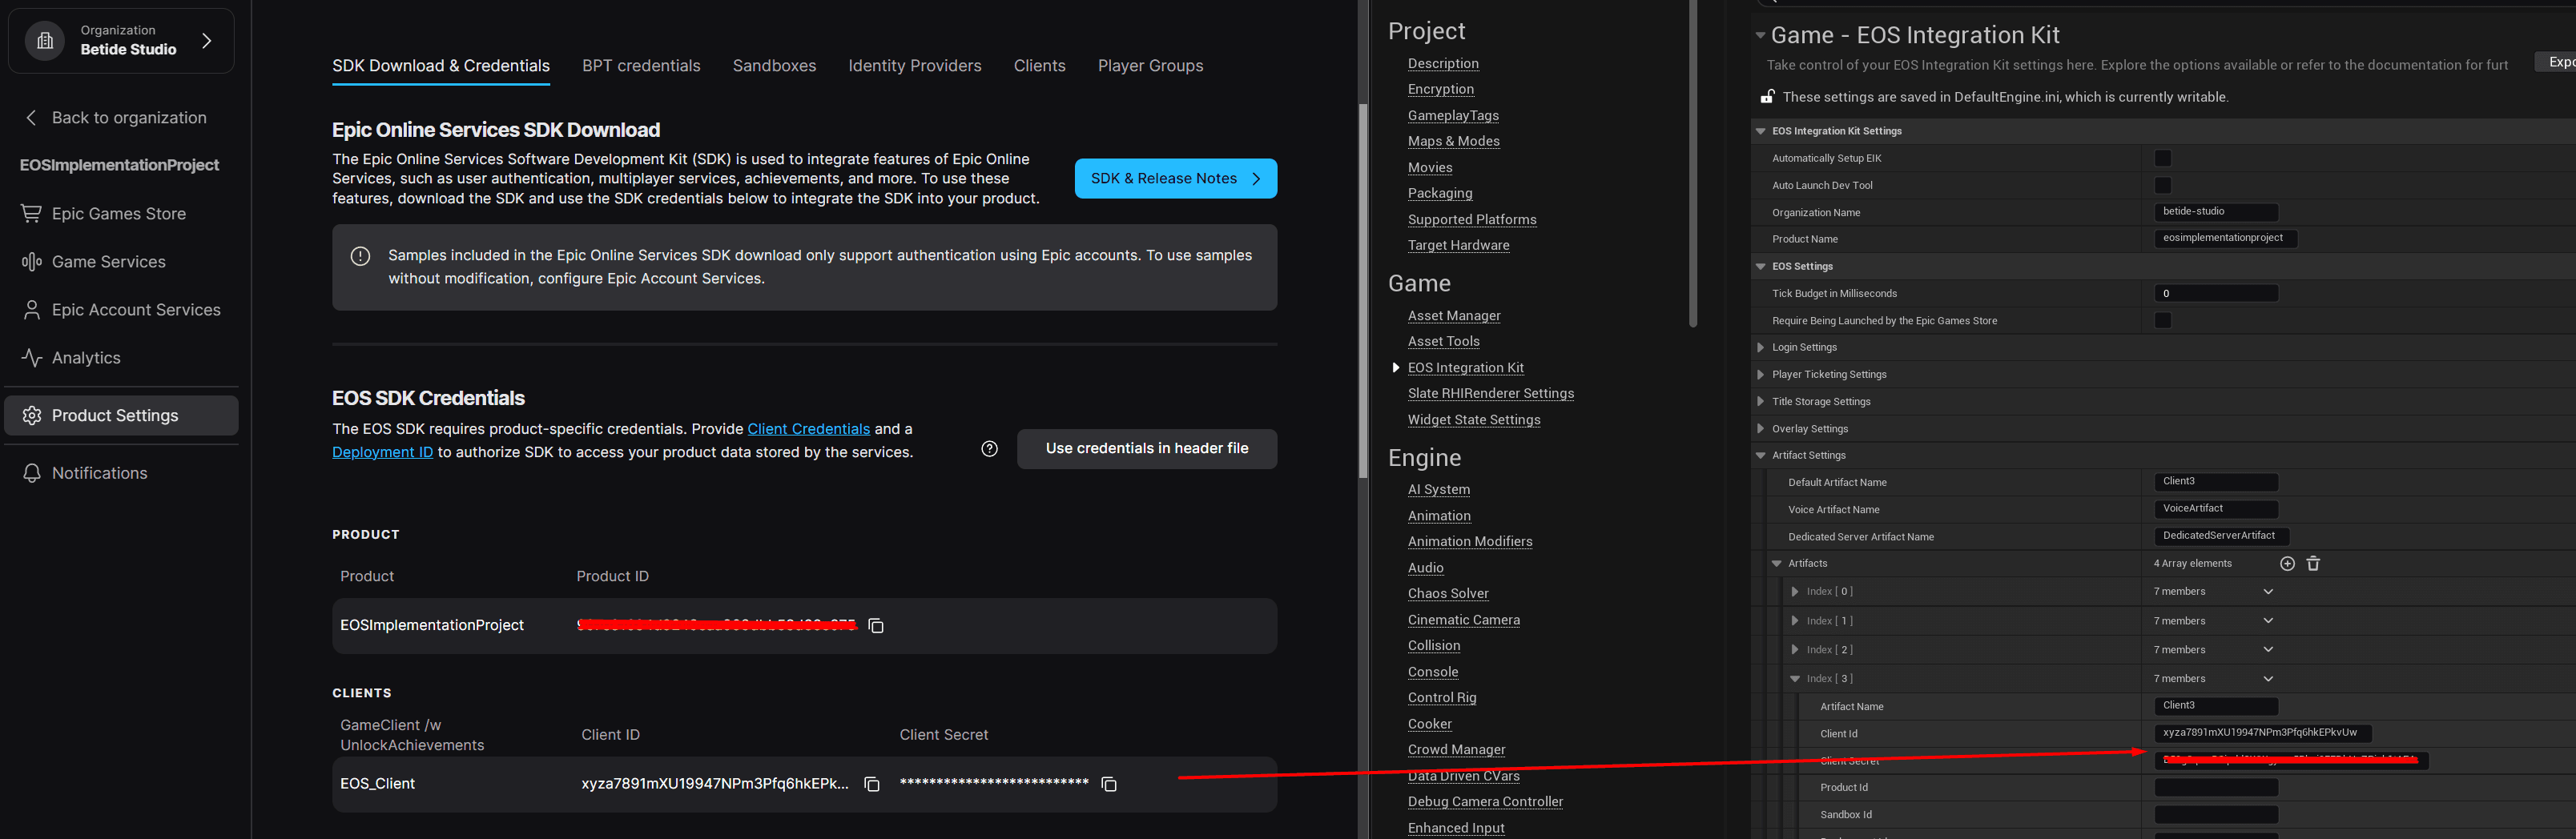Expand Artifacts Index [ 0 ] entry
The image size is (2576, 839).
tap(1795, 592)
